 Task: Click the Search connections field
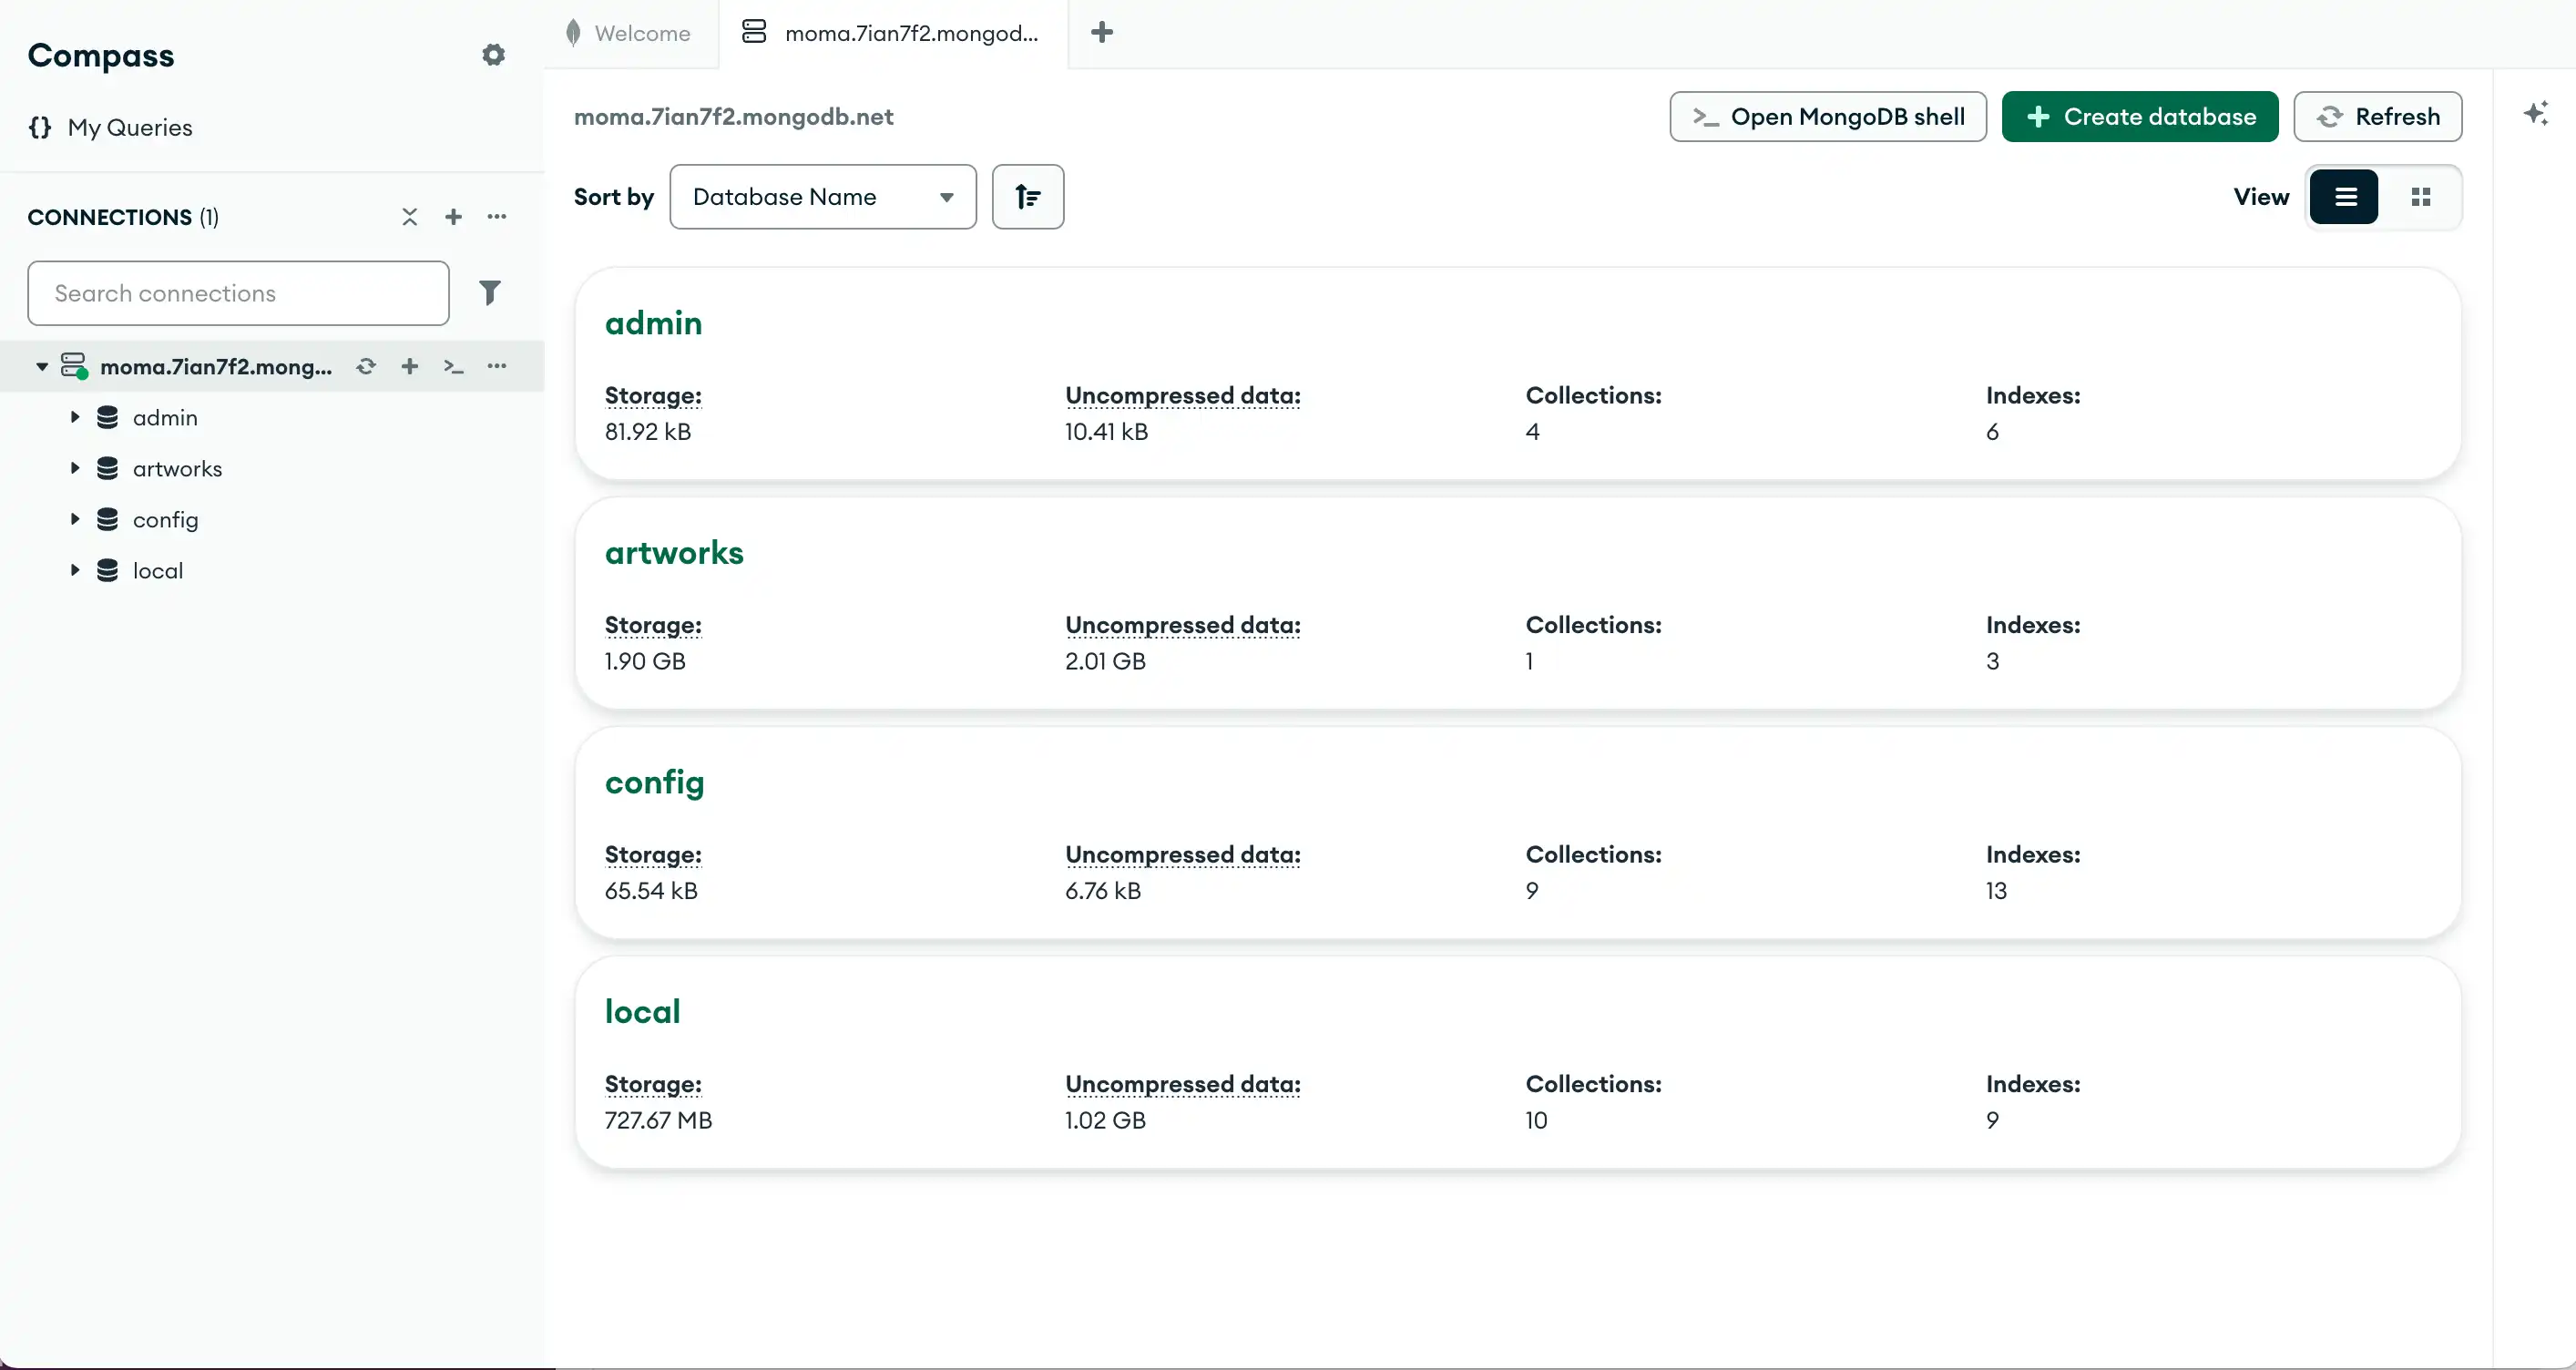pyautogui.click(x=238, y=293)
